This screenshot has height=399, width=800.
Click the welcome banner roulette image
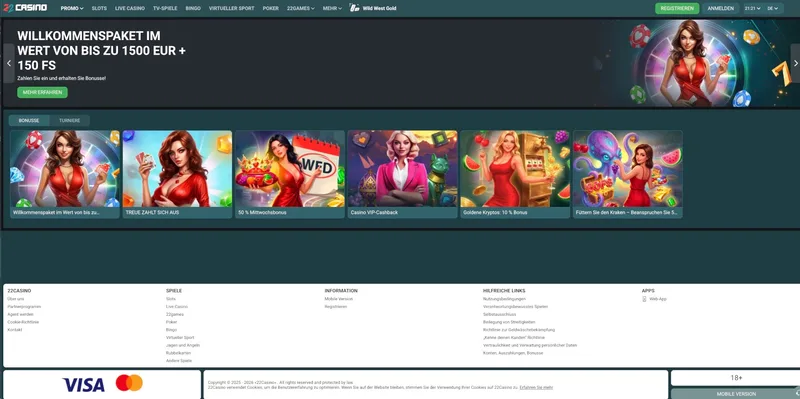tap(692, 63)
